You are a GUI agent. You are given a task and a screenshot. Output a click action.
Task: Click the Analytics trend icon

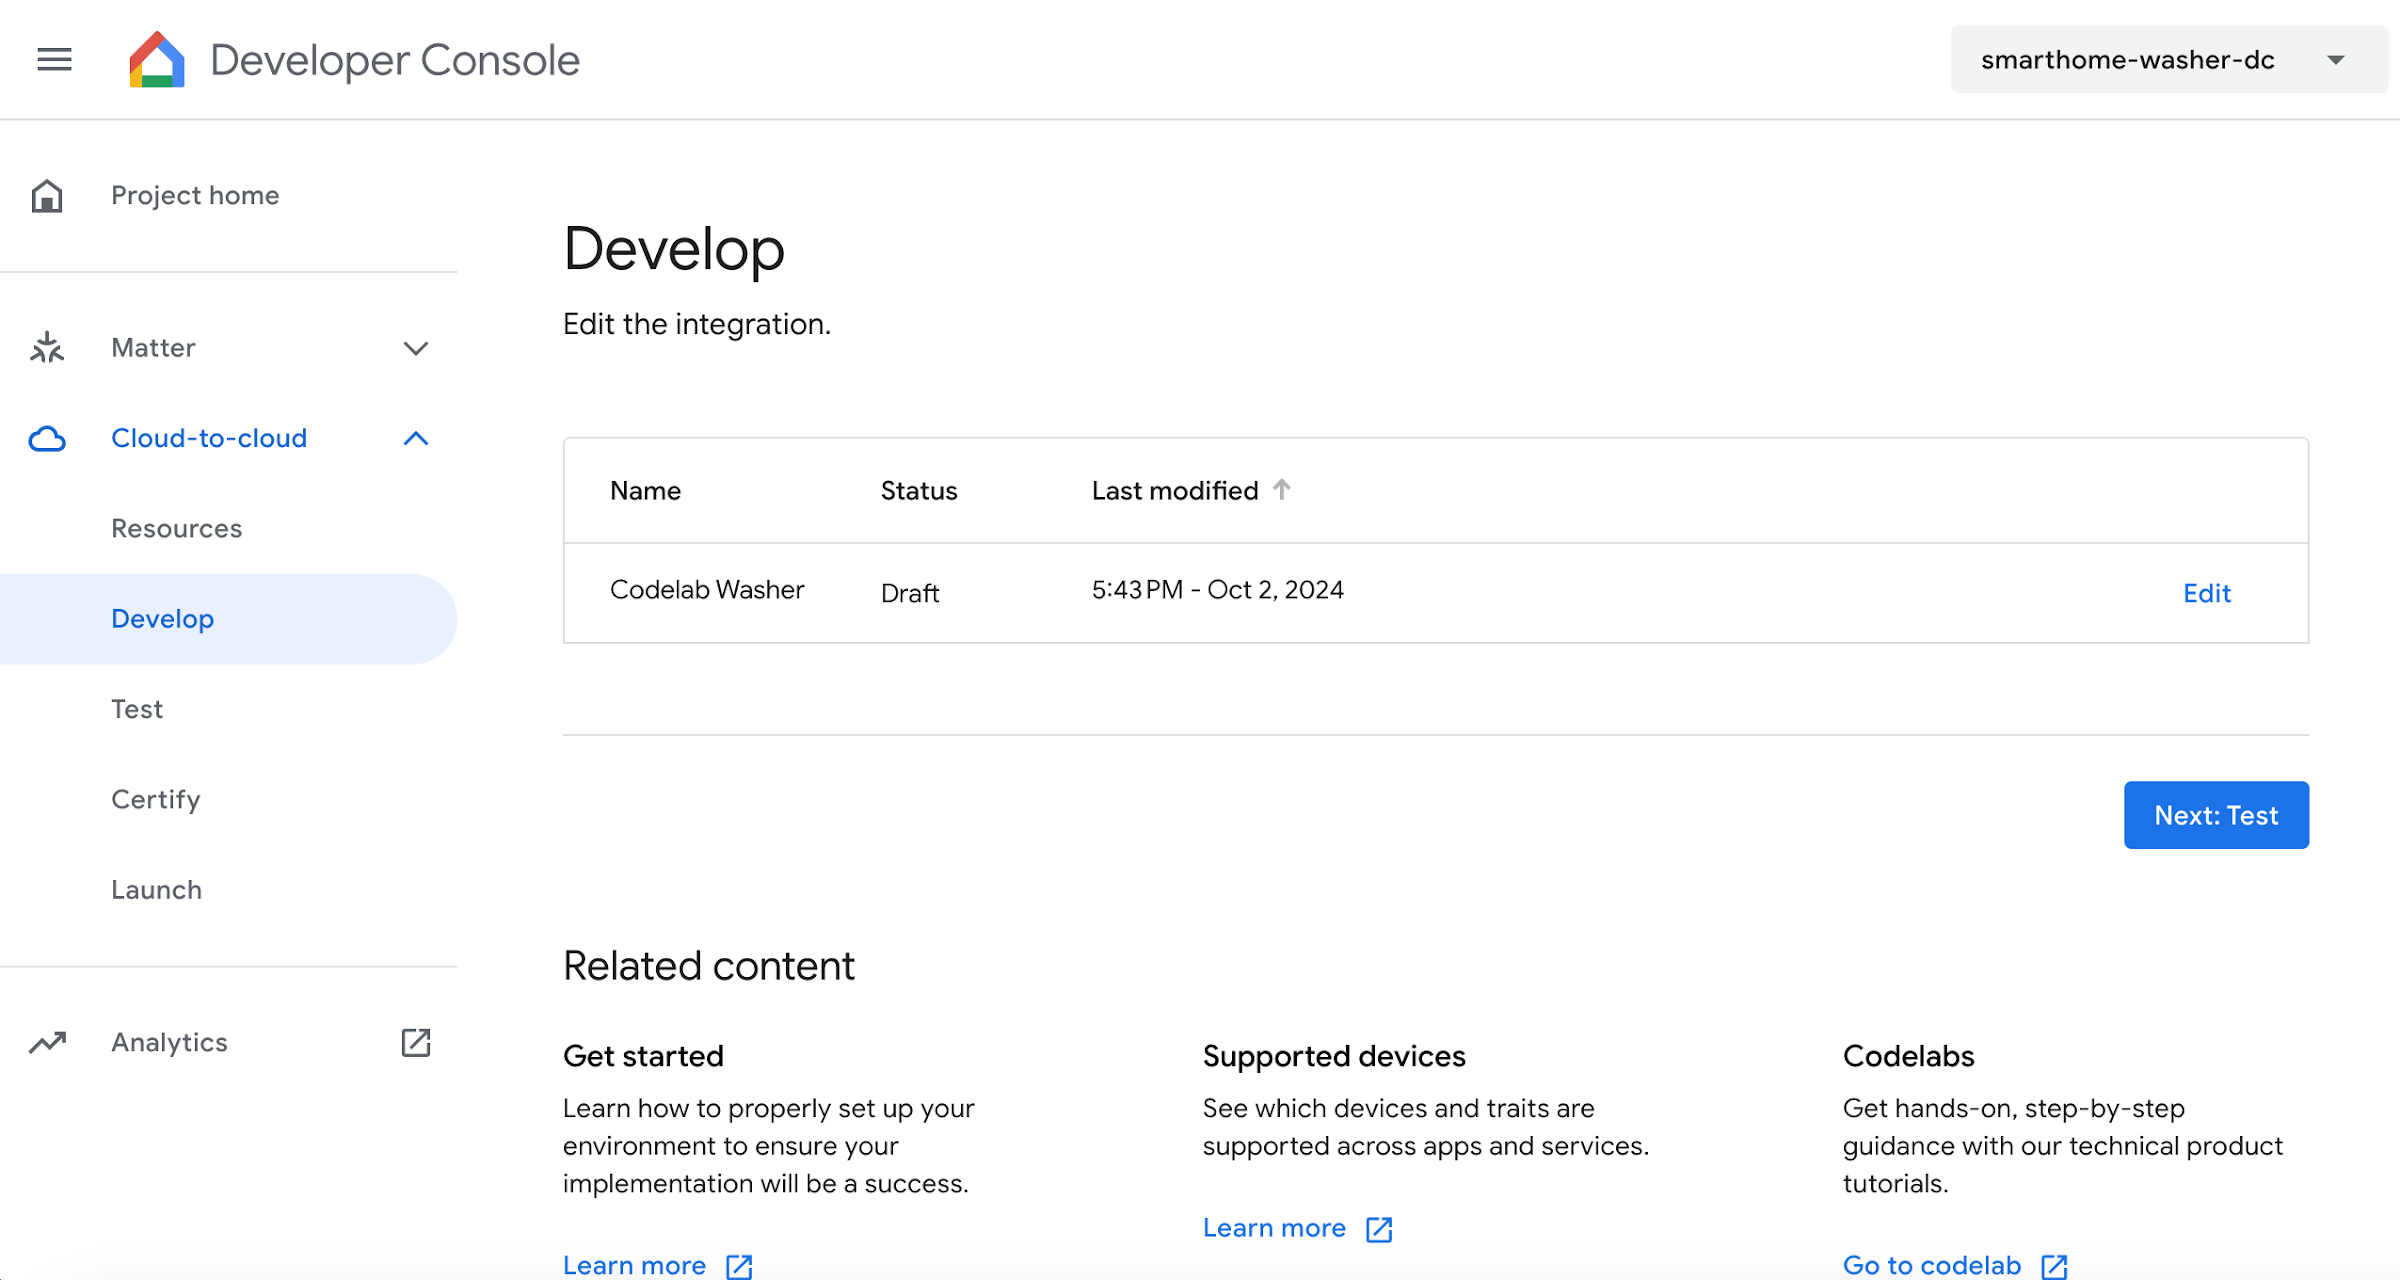coord(48,1042)
